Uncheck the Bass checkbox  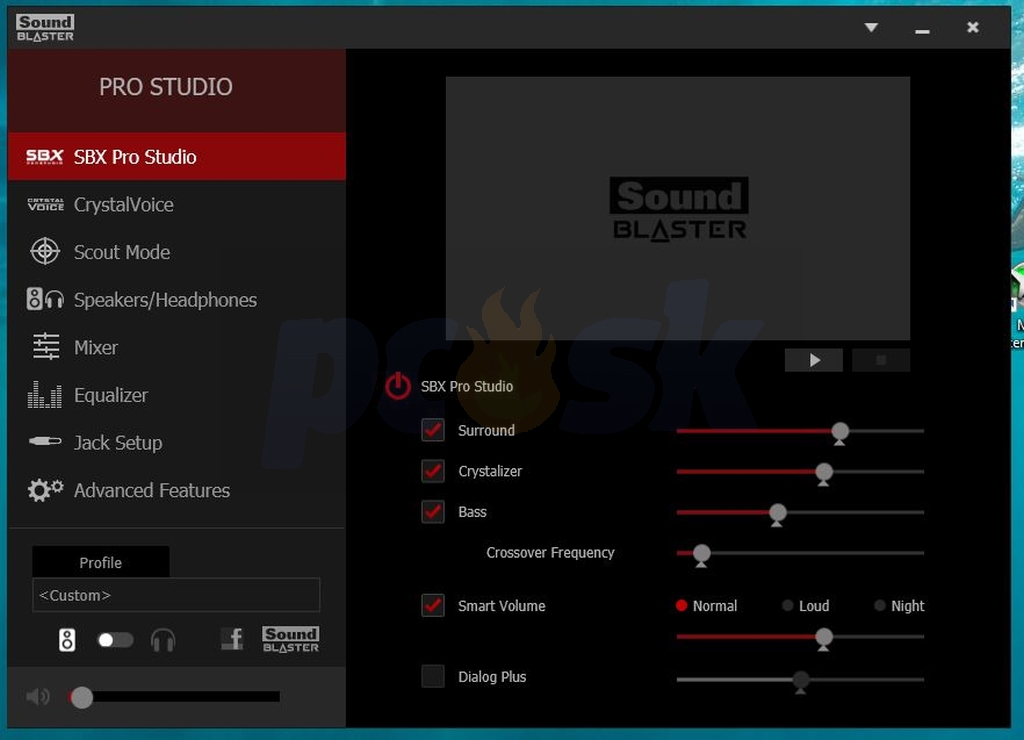[433, 511]
